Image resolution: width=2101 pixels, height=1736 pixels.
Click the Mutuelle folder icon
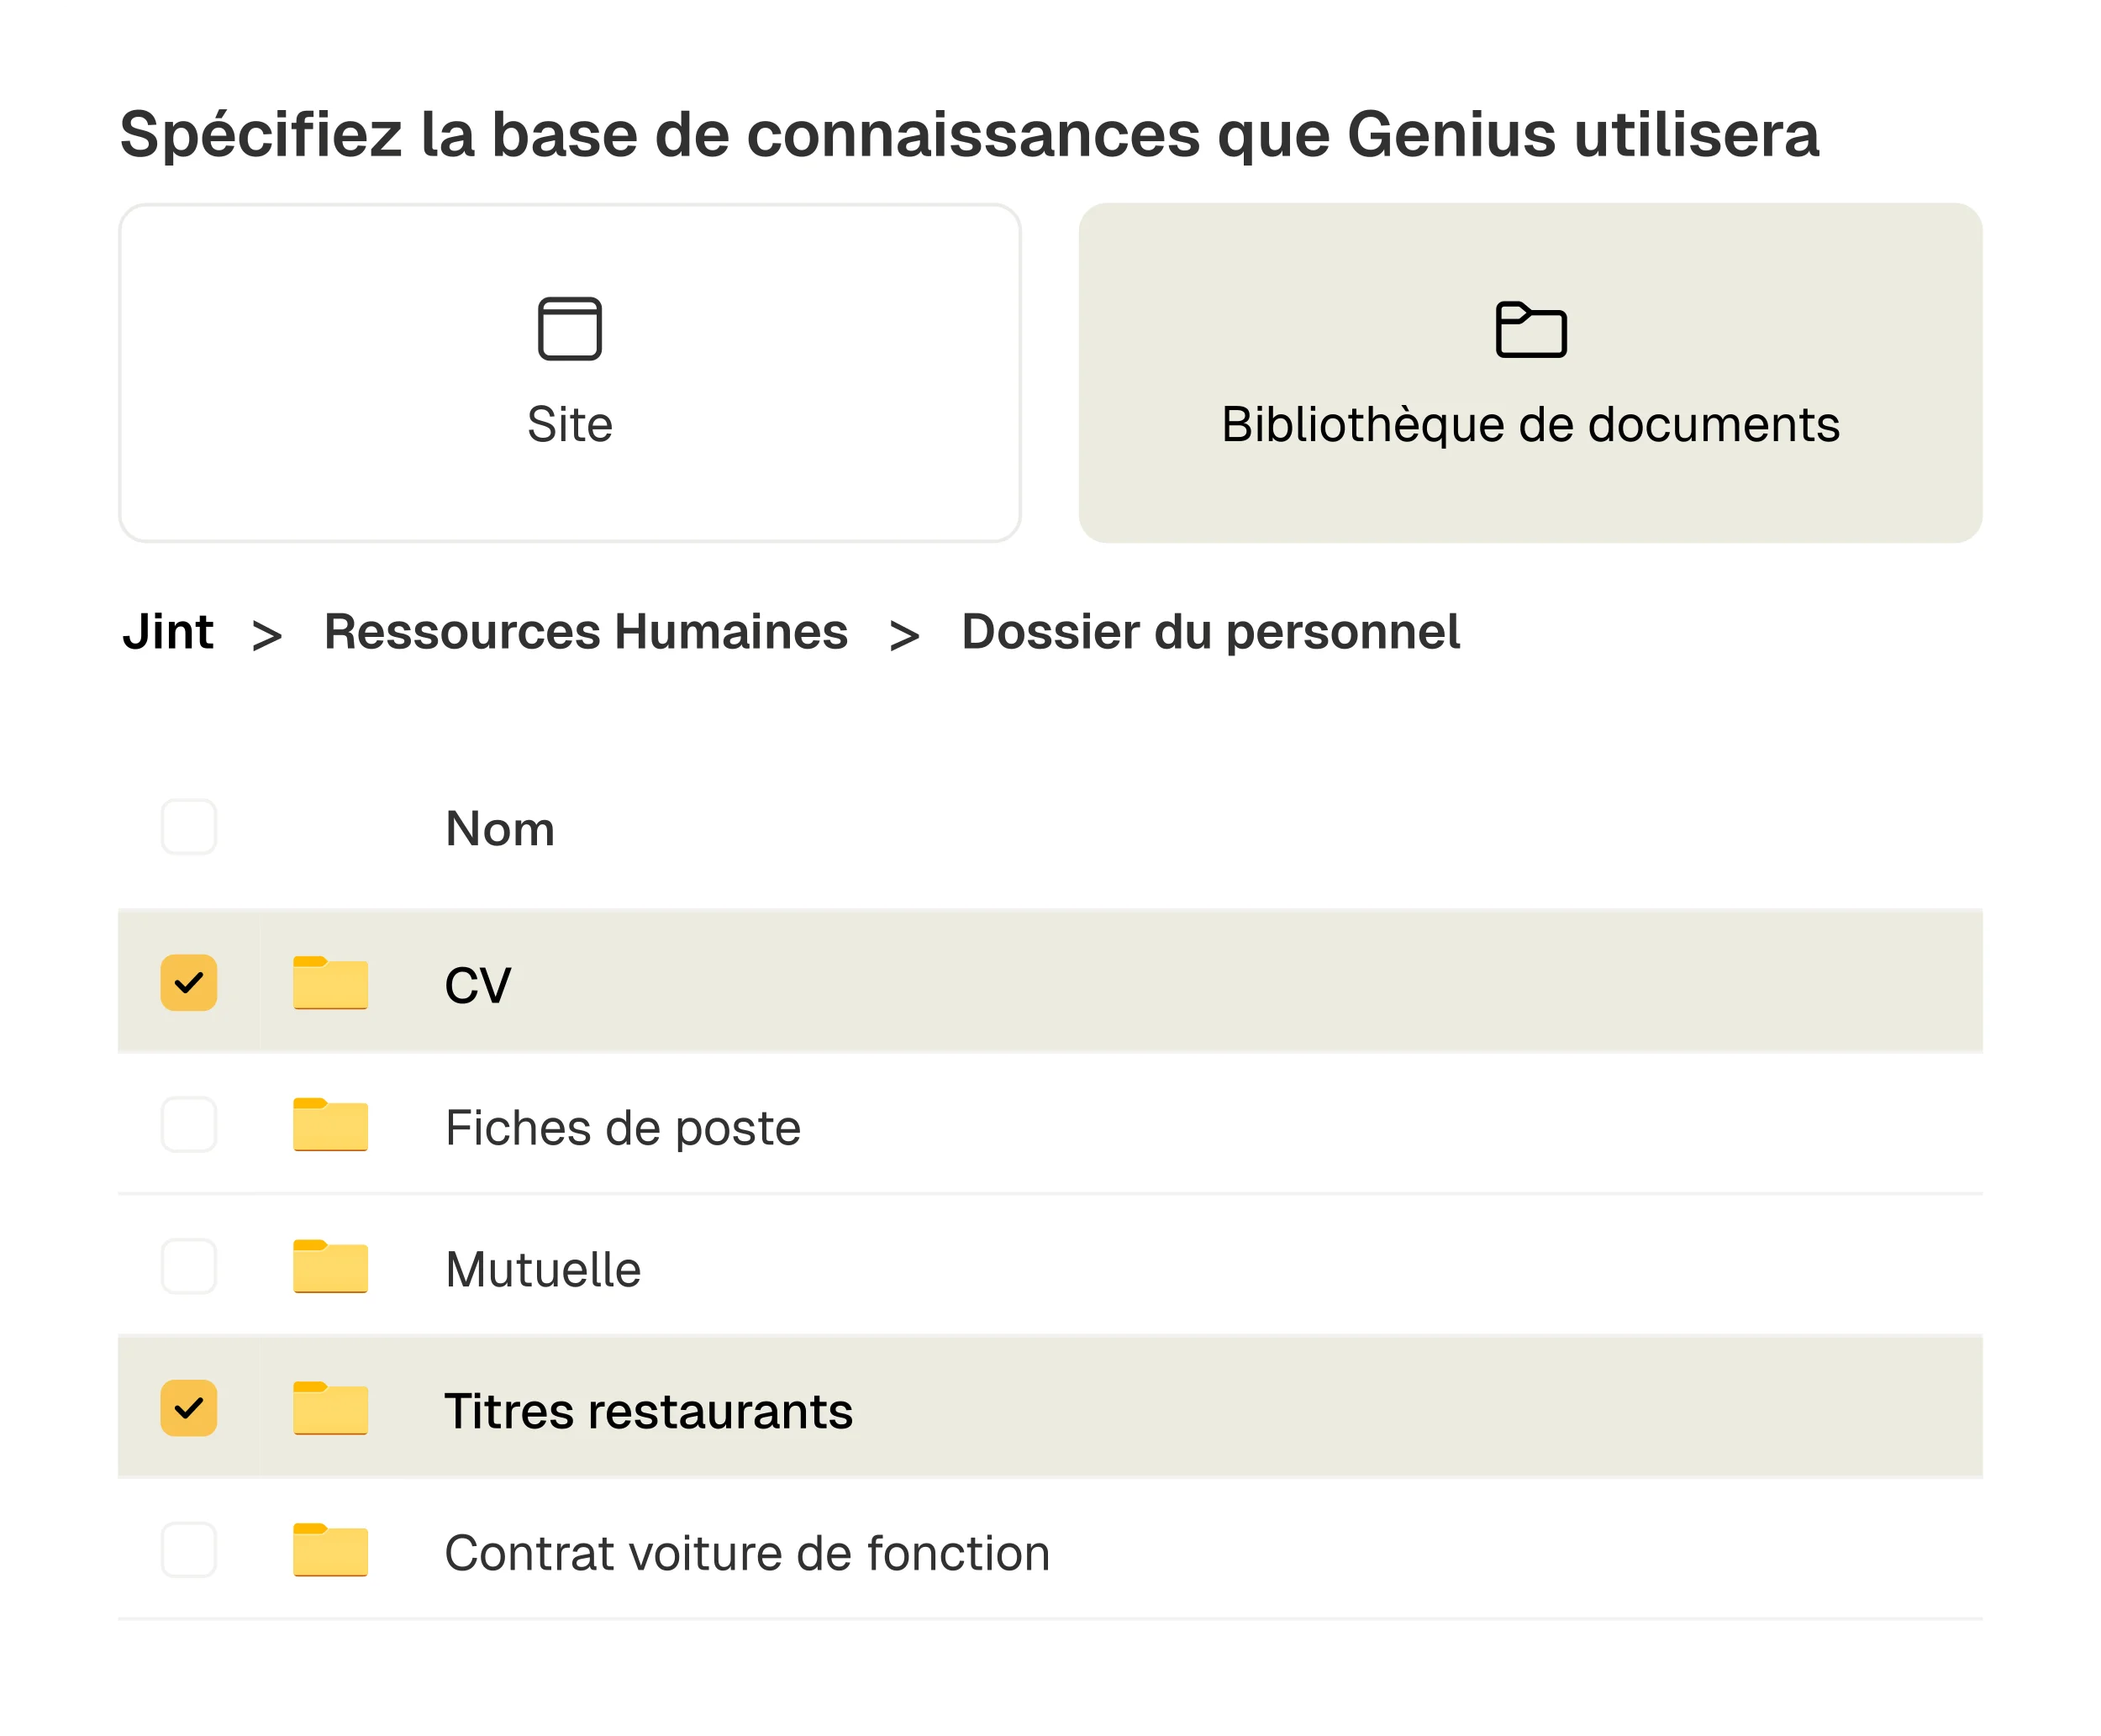pyautogui.click(x=330, y=1267)
